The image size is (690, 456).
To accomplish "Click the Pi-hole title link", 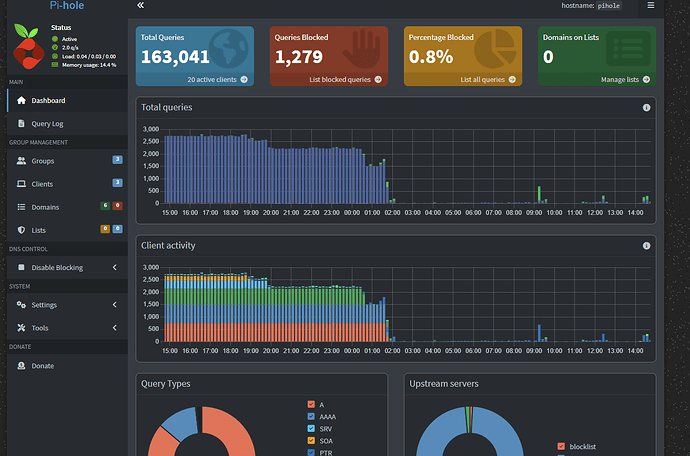I will click(x=66, y=5).
